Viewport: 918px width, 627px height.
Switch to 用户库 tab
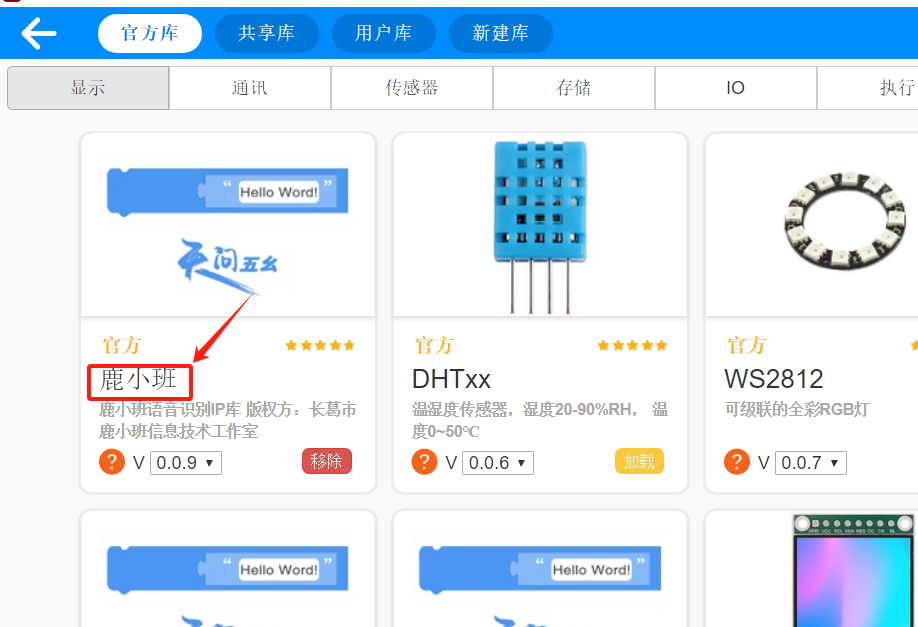(x=383, y=33)
